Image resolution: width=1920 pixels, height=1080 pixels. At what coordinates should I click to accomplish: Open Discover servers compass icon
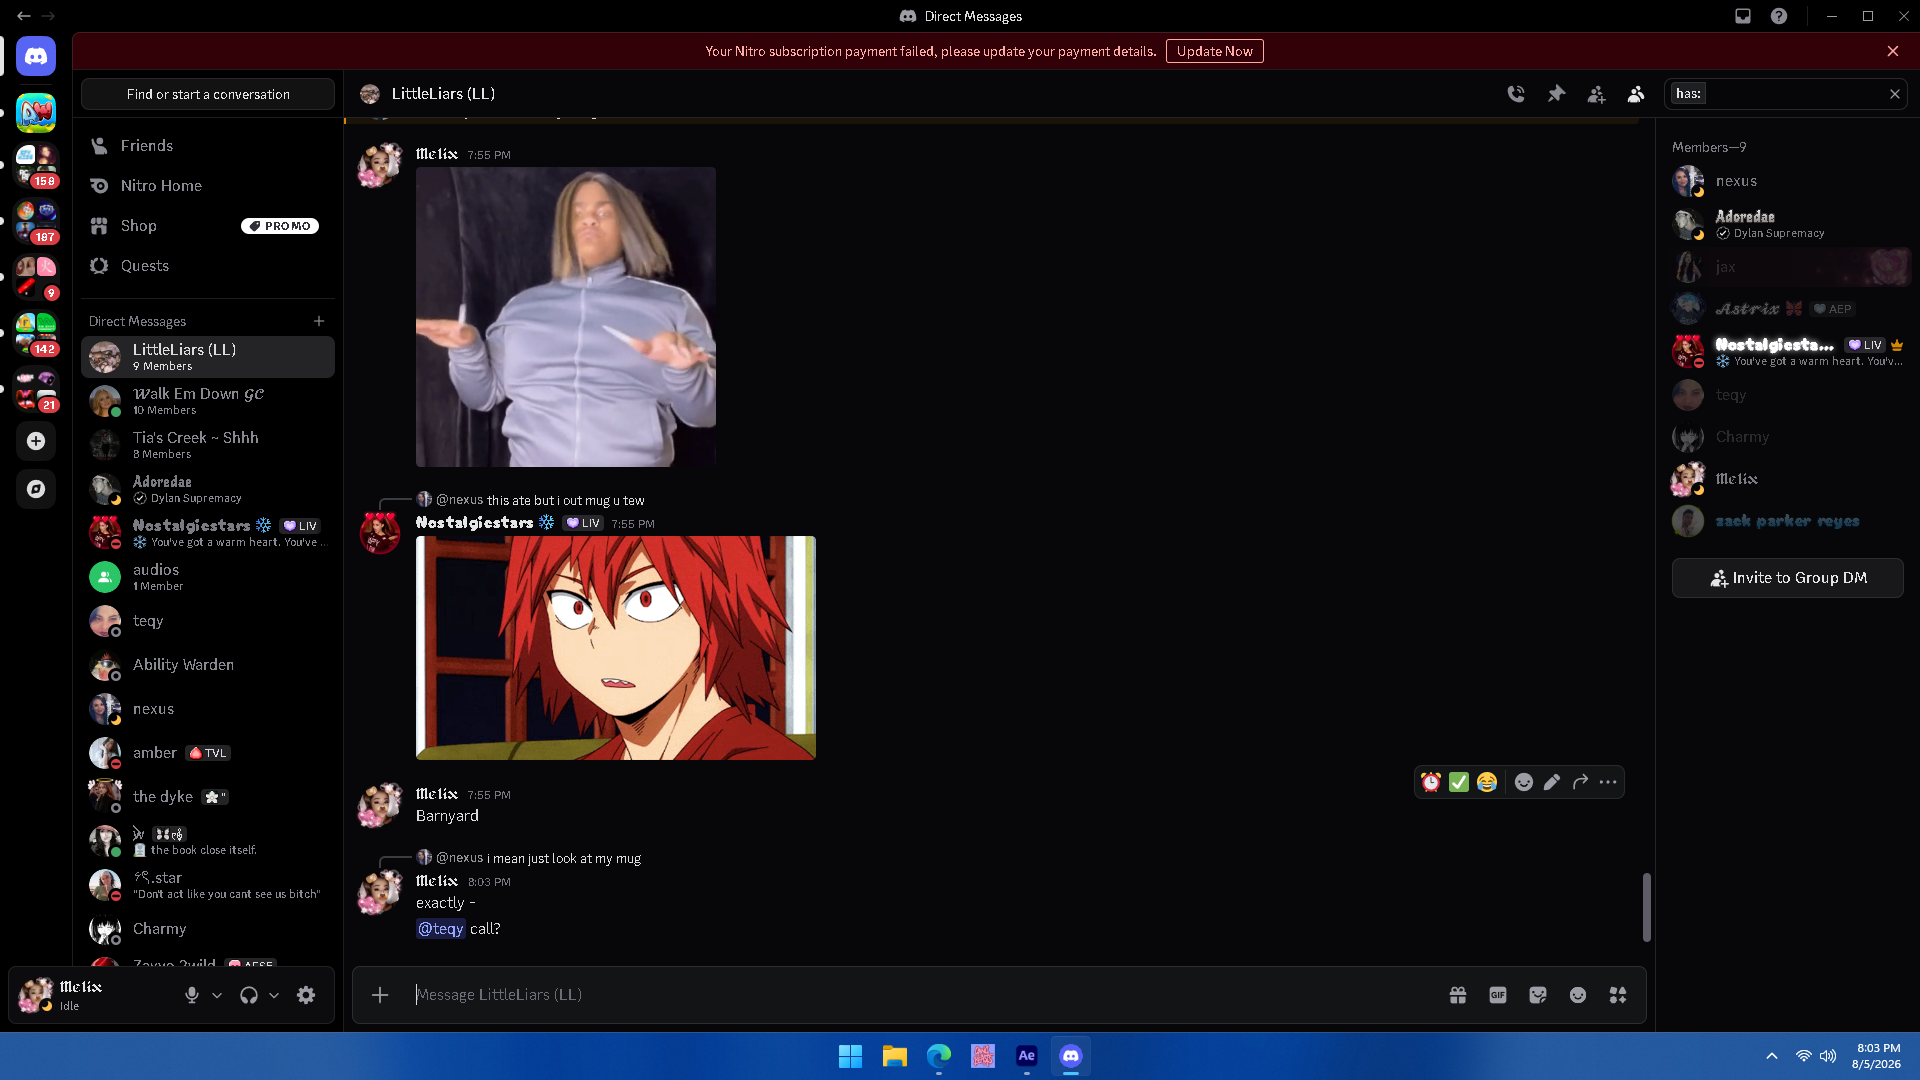pyautogui.click(x=36, y=489)
